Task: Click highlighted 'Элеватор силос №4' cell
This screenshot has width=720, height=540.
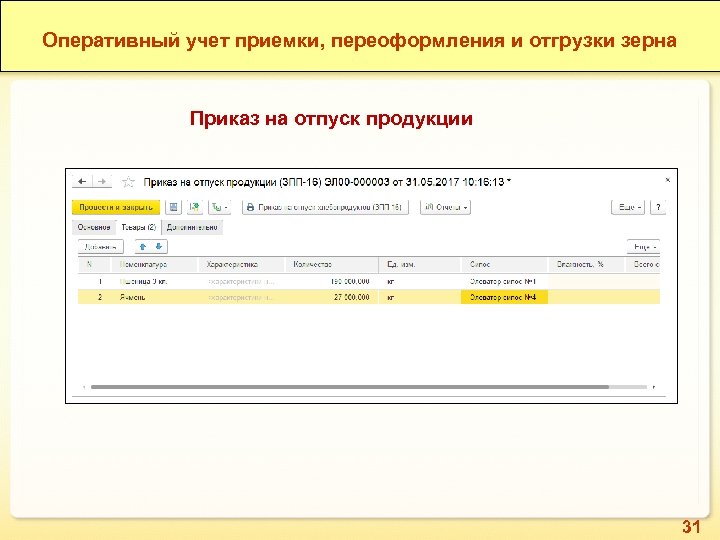Action: tap(504, 297)
